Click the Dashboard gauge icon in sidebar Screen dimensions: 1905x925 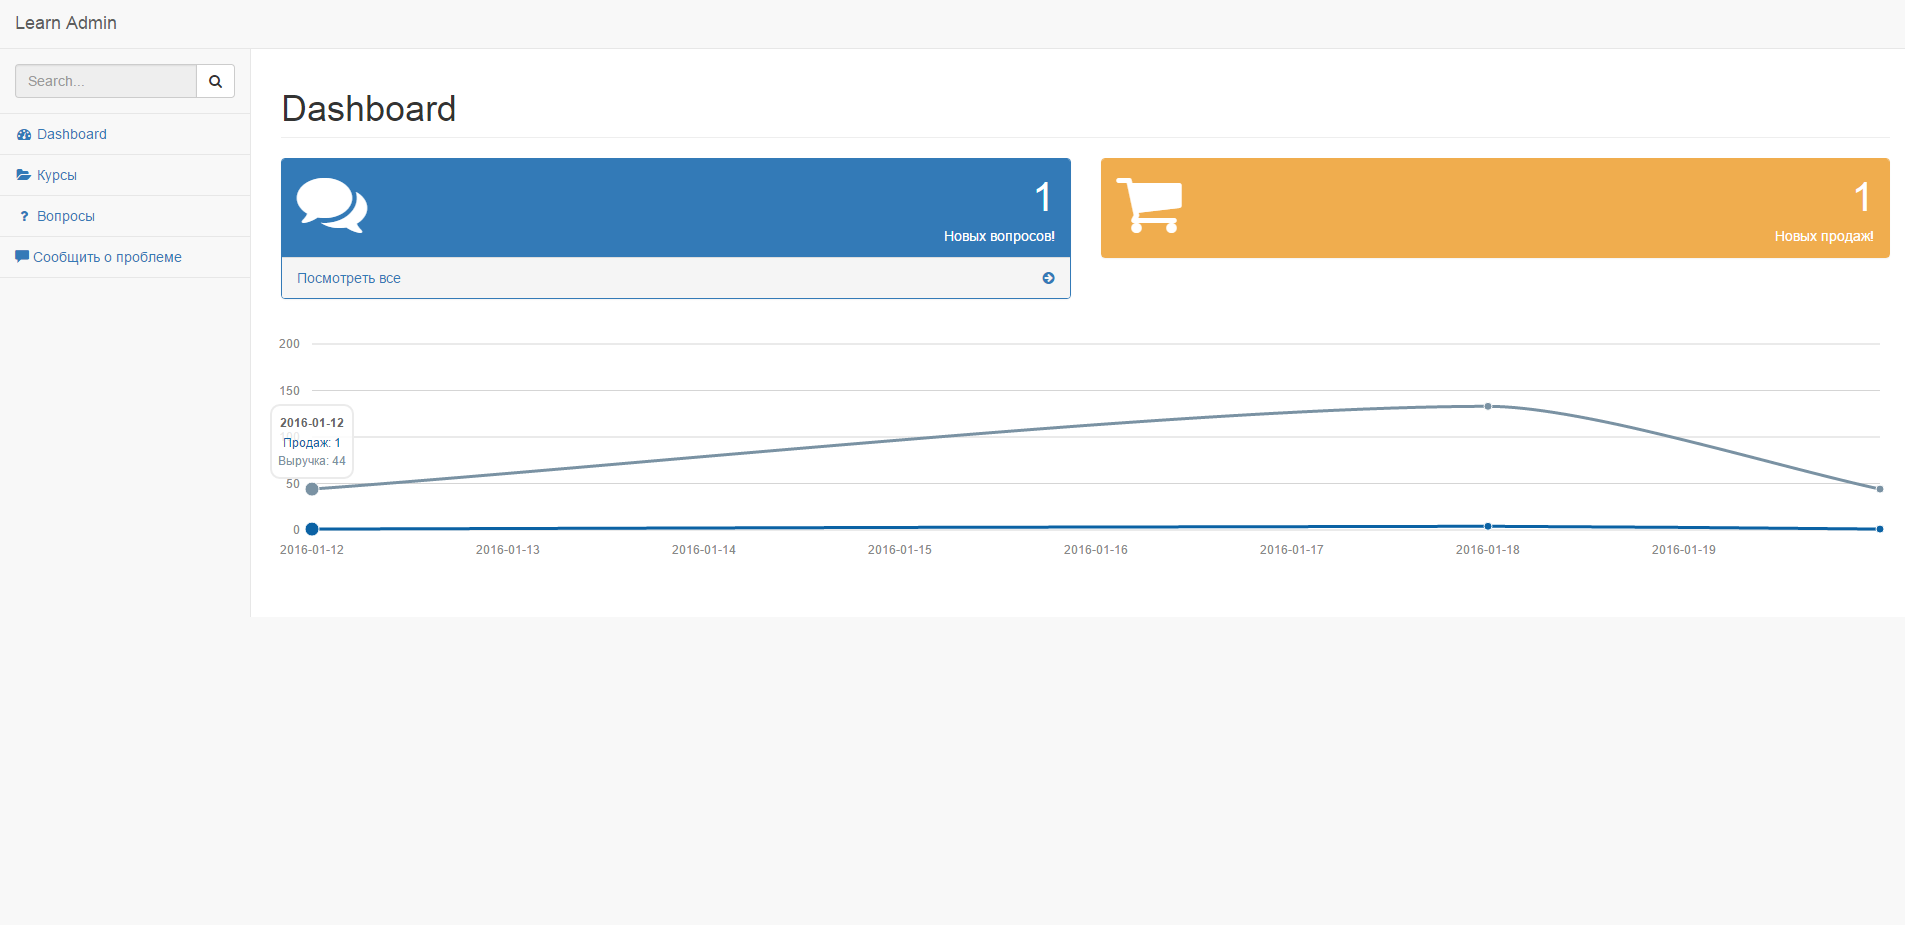[24, 134]
